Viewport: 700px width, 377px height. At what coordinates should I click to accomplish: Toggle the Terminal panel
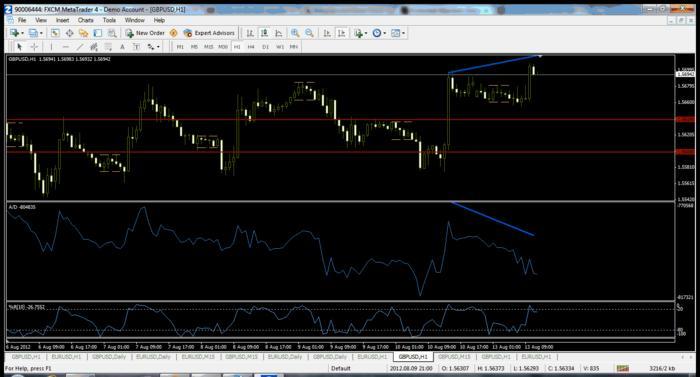click(98, 33)
